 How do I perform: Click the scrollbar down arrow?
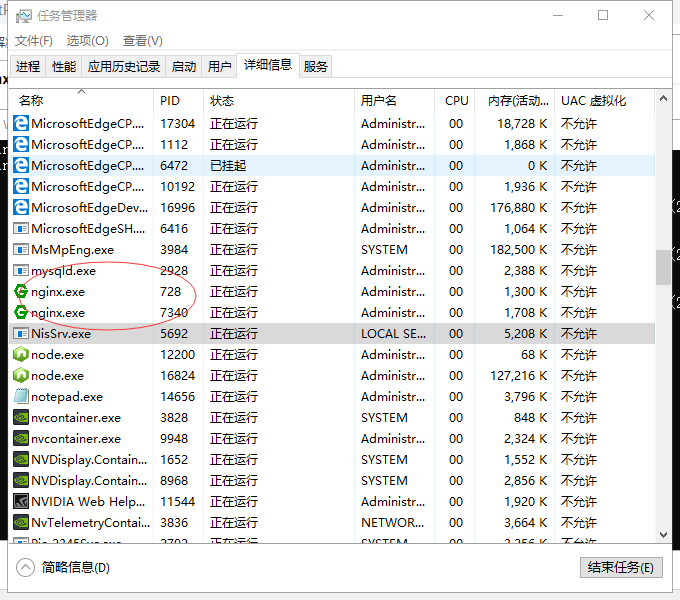(663, 535)
